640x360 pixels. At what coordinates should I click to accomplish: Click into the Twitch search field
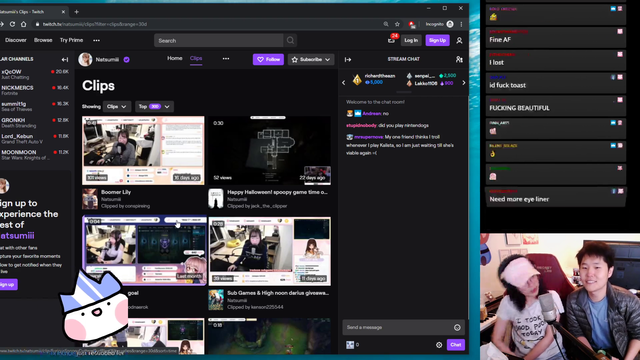[219, 40]
